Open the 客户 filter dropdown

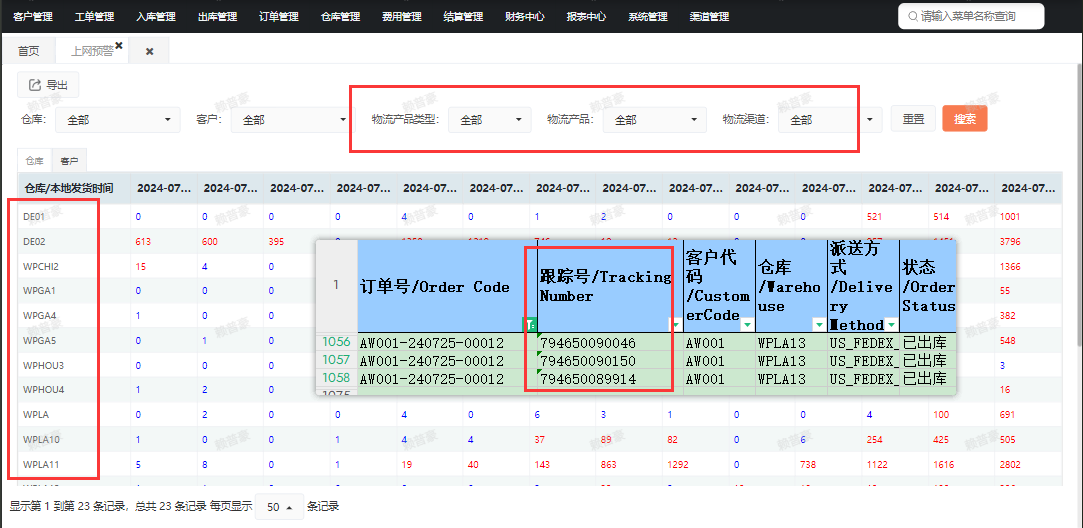click(294, 120)
